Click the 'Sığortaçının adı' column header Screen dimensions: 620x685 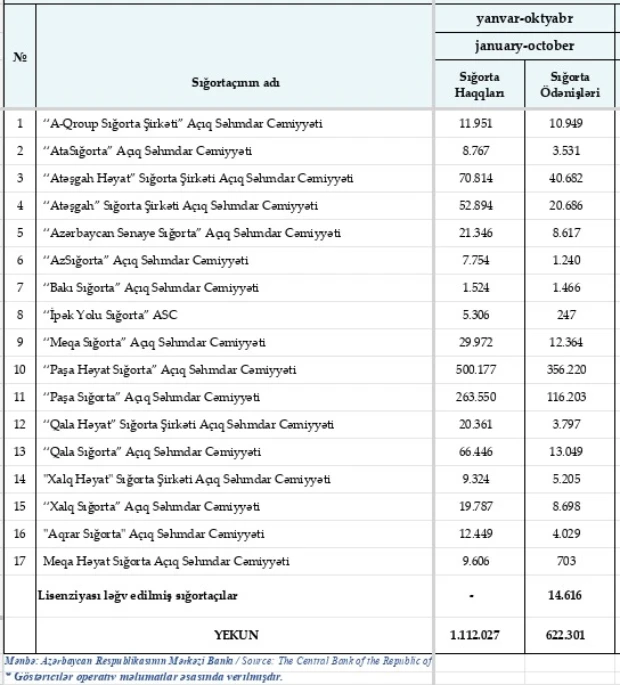click(x=236, y=85)
